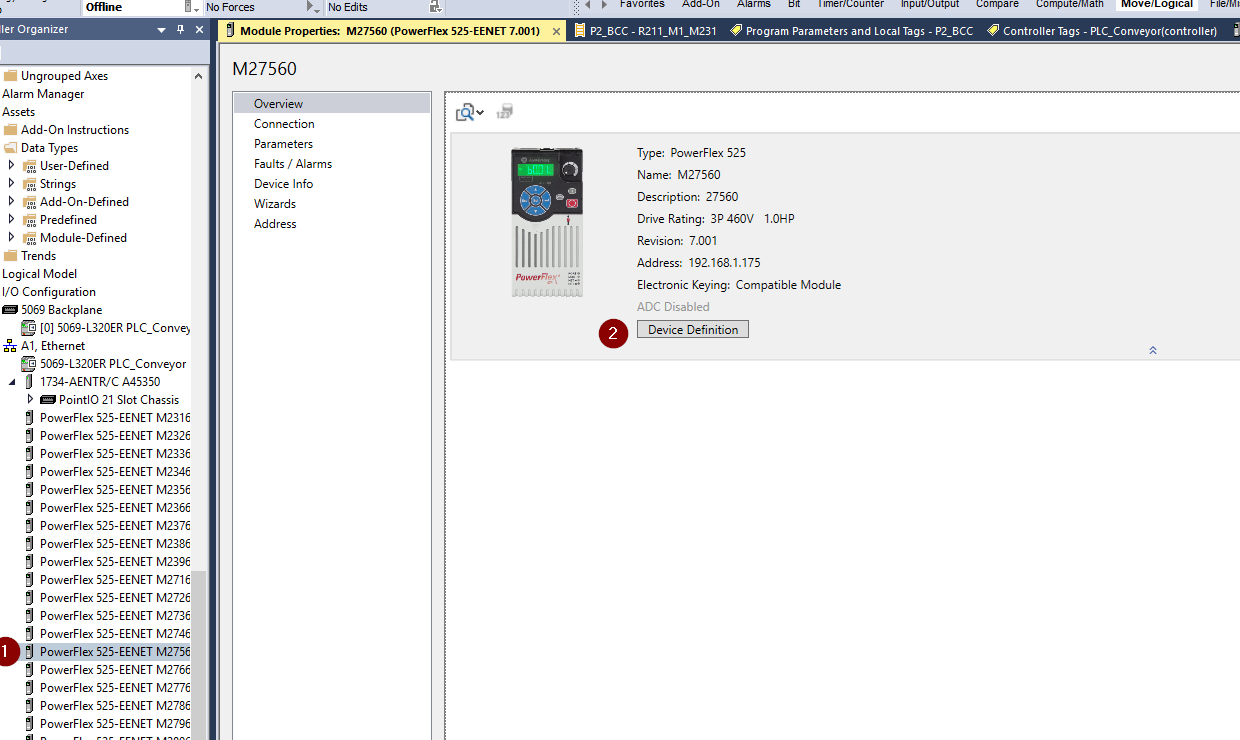This screenshot has height=740, width=1240.
Task: Click the Device Definition button
Action: (x=693, y=329)
